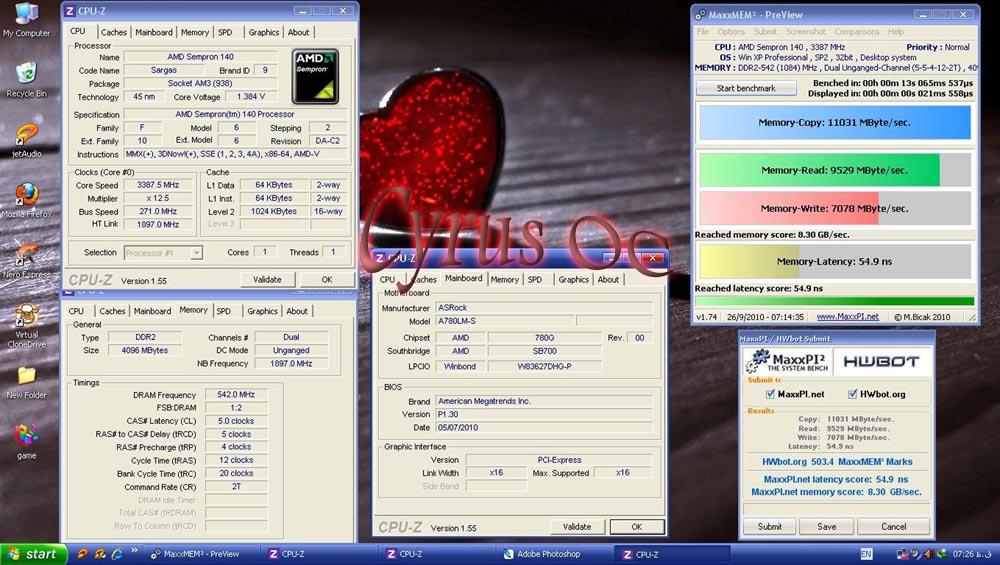Open the SPD tab in the top CPU-Z window
The height and width of the screenshot is (565, 1000).
point(225,32)
